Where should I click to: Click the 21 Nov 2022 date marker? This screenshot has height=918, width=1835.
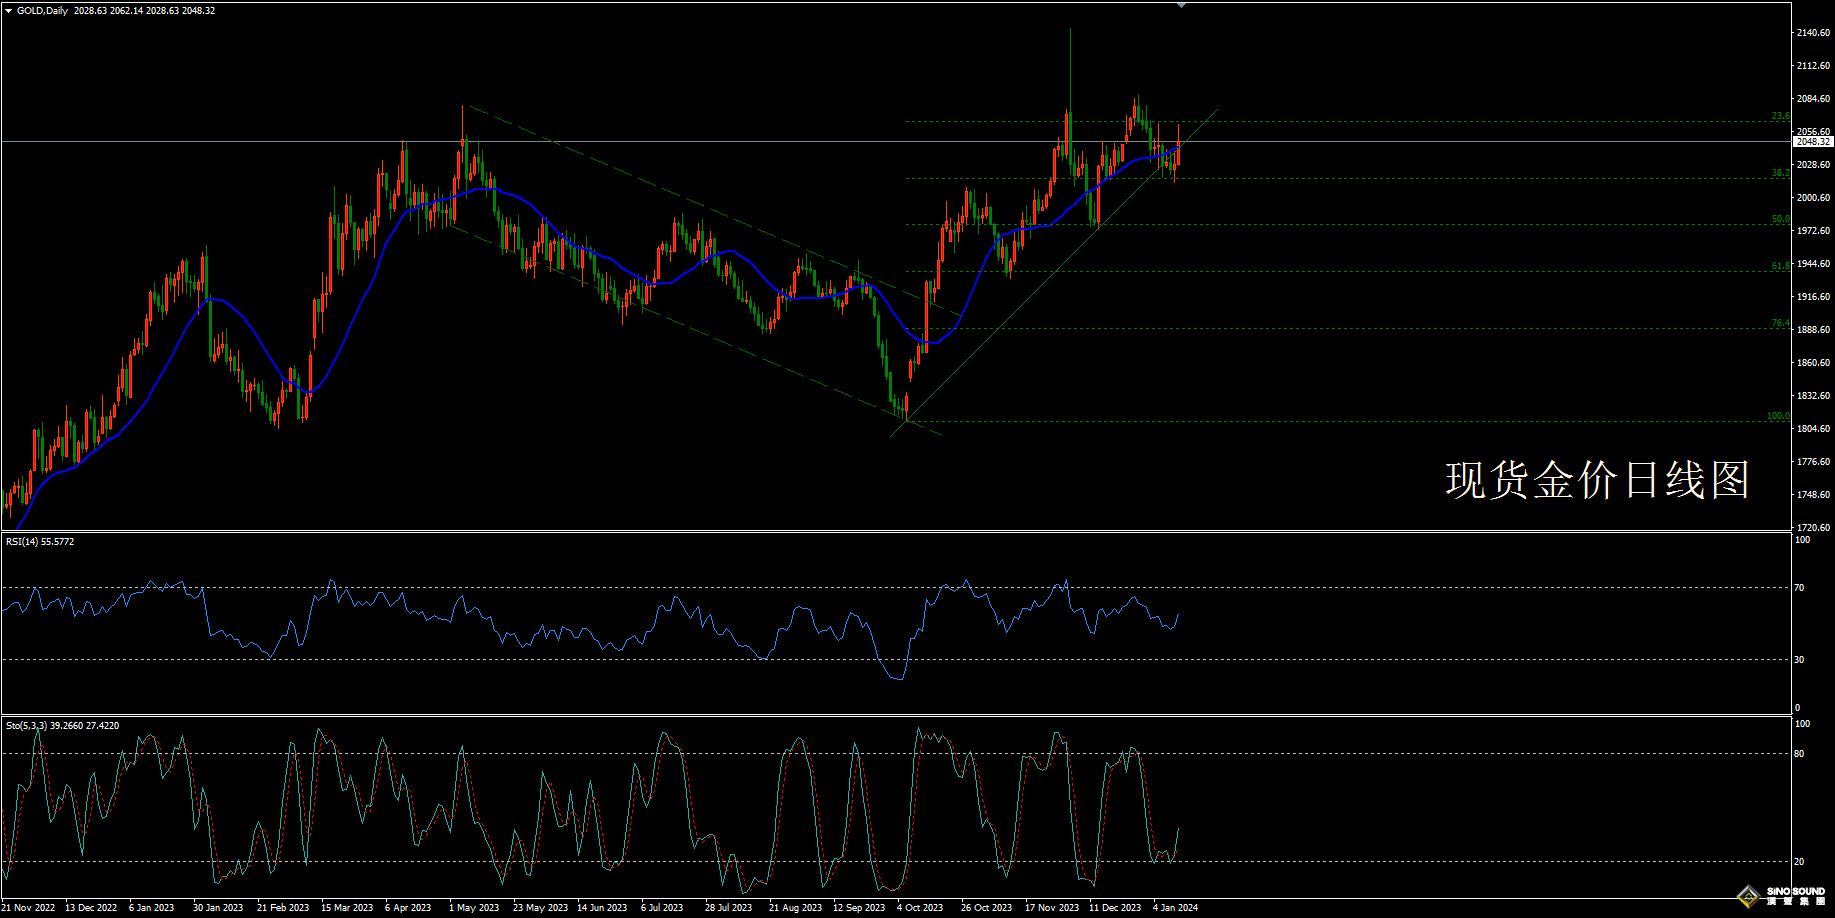[28, 908]
